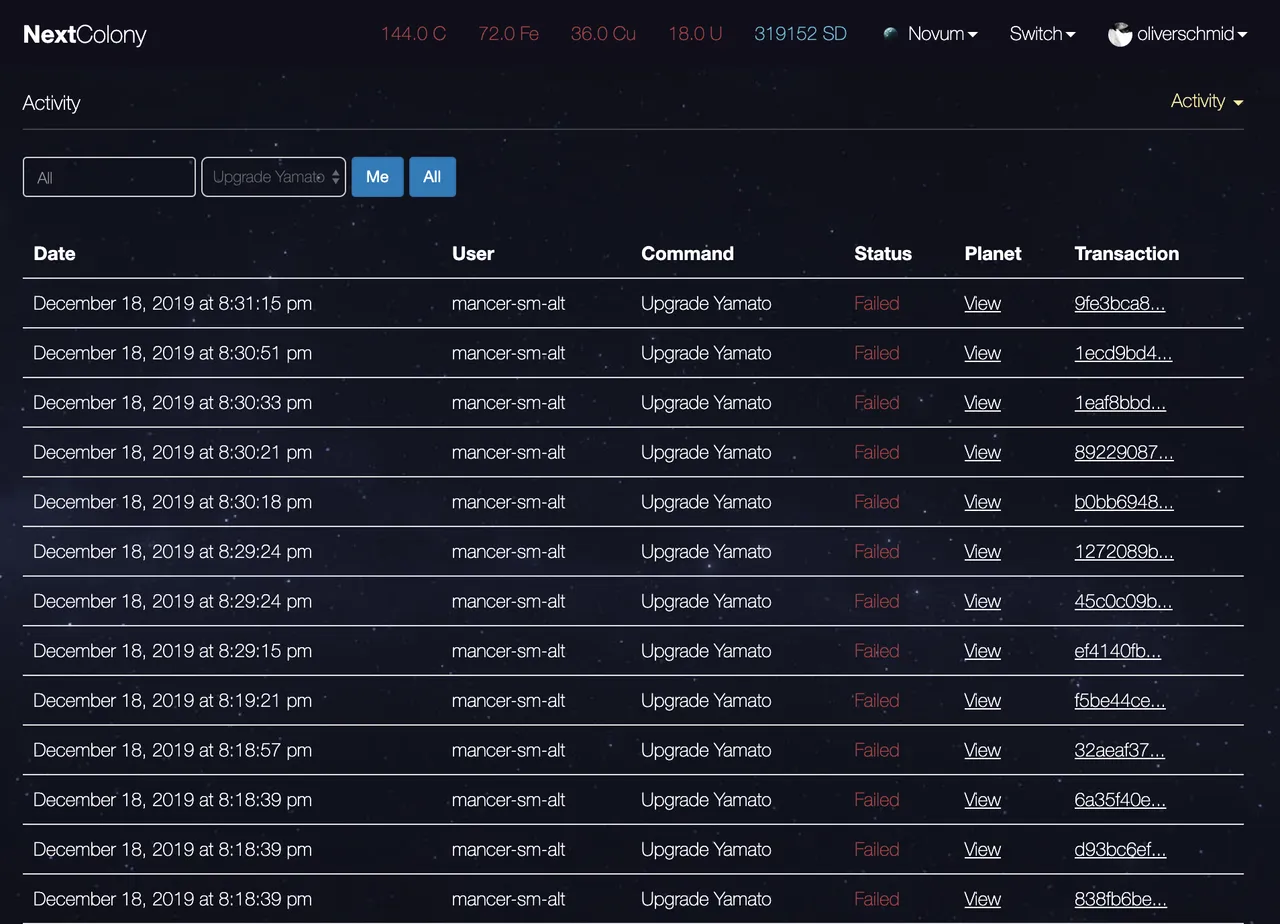View planet for the 8:31:15 pm entry
The height and width of the screenshot is (924, 1280).
click(x=982, y=303)
